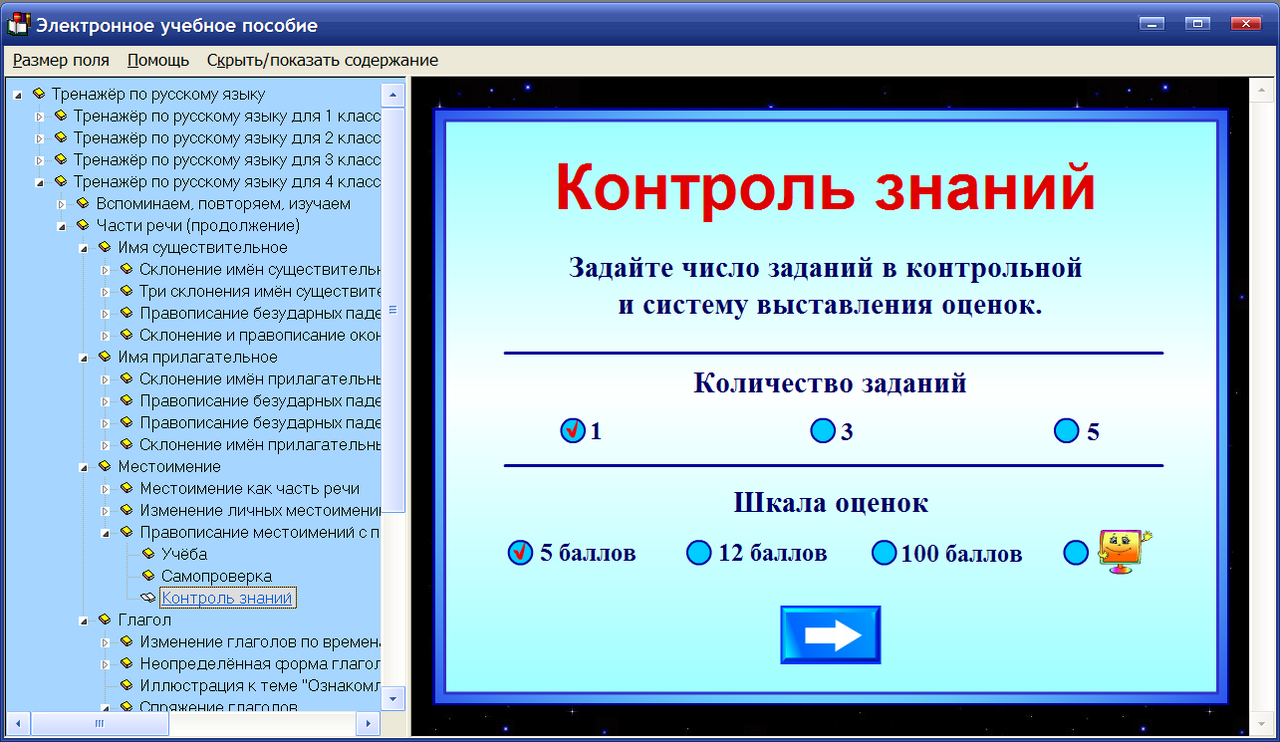
Task: Expand 'Тренажёр по русскому языку для 1 класс'
Action: pos(38,115)
